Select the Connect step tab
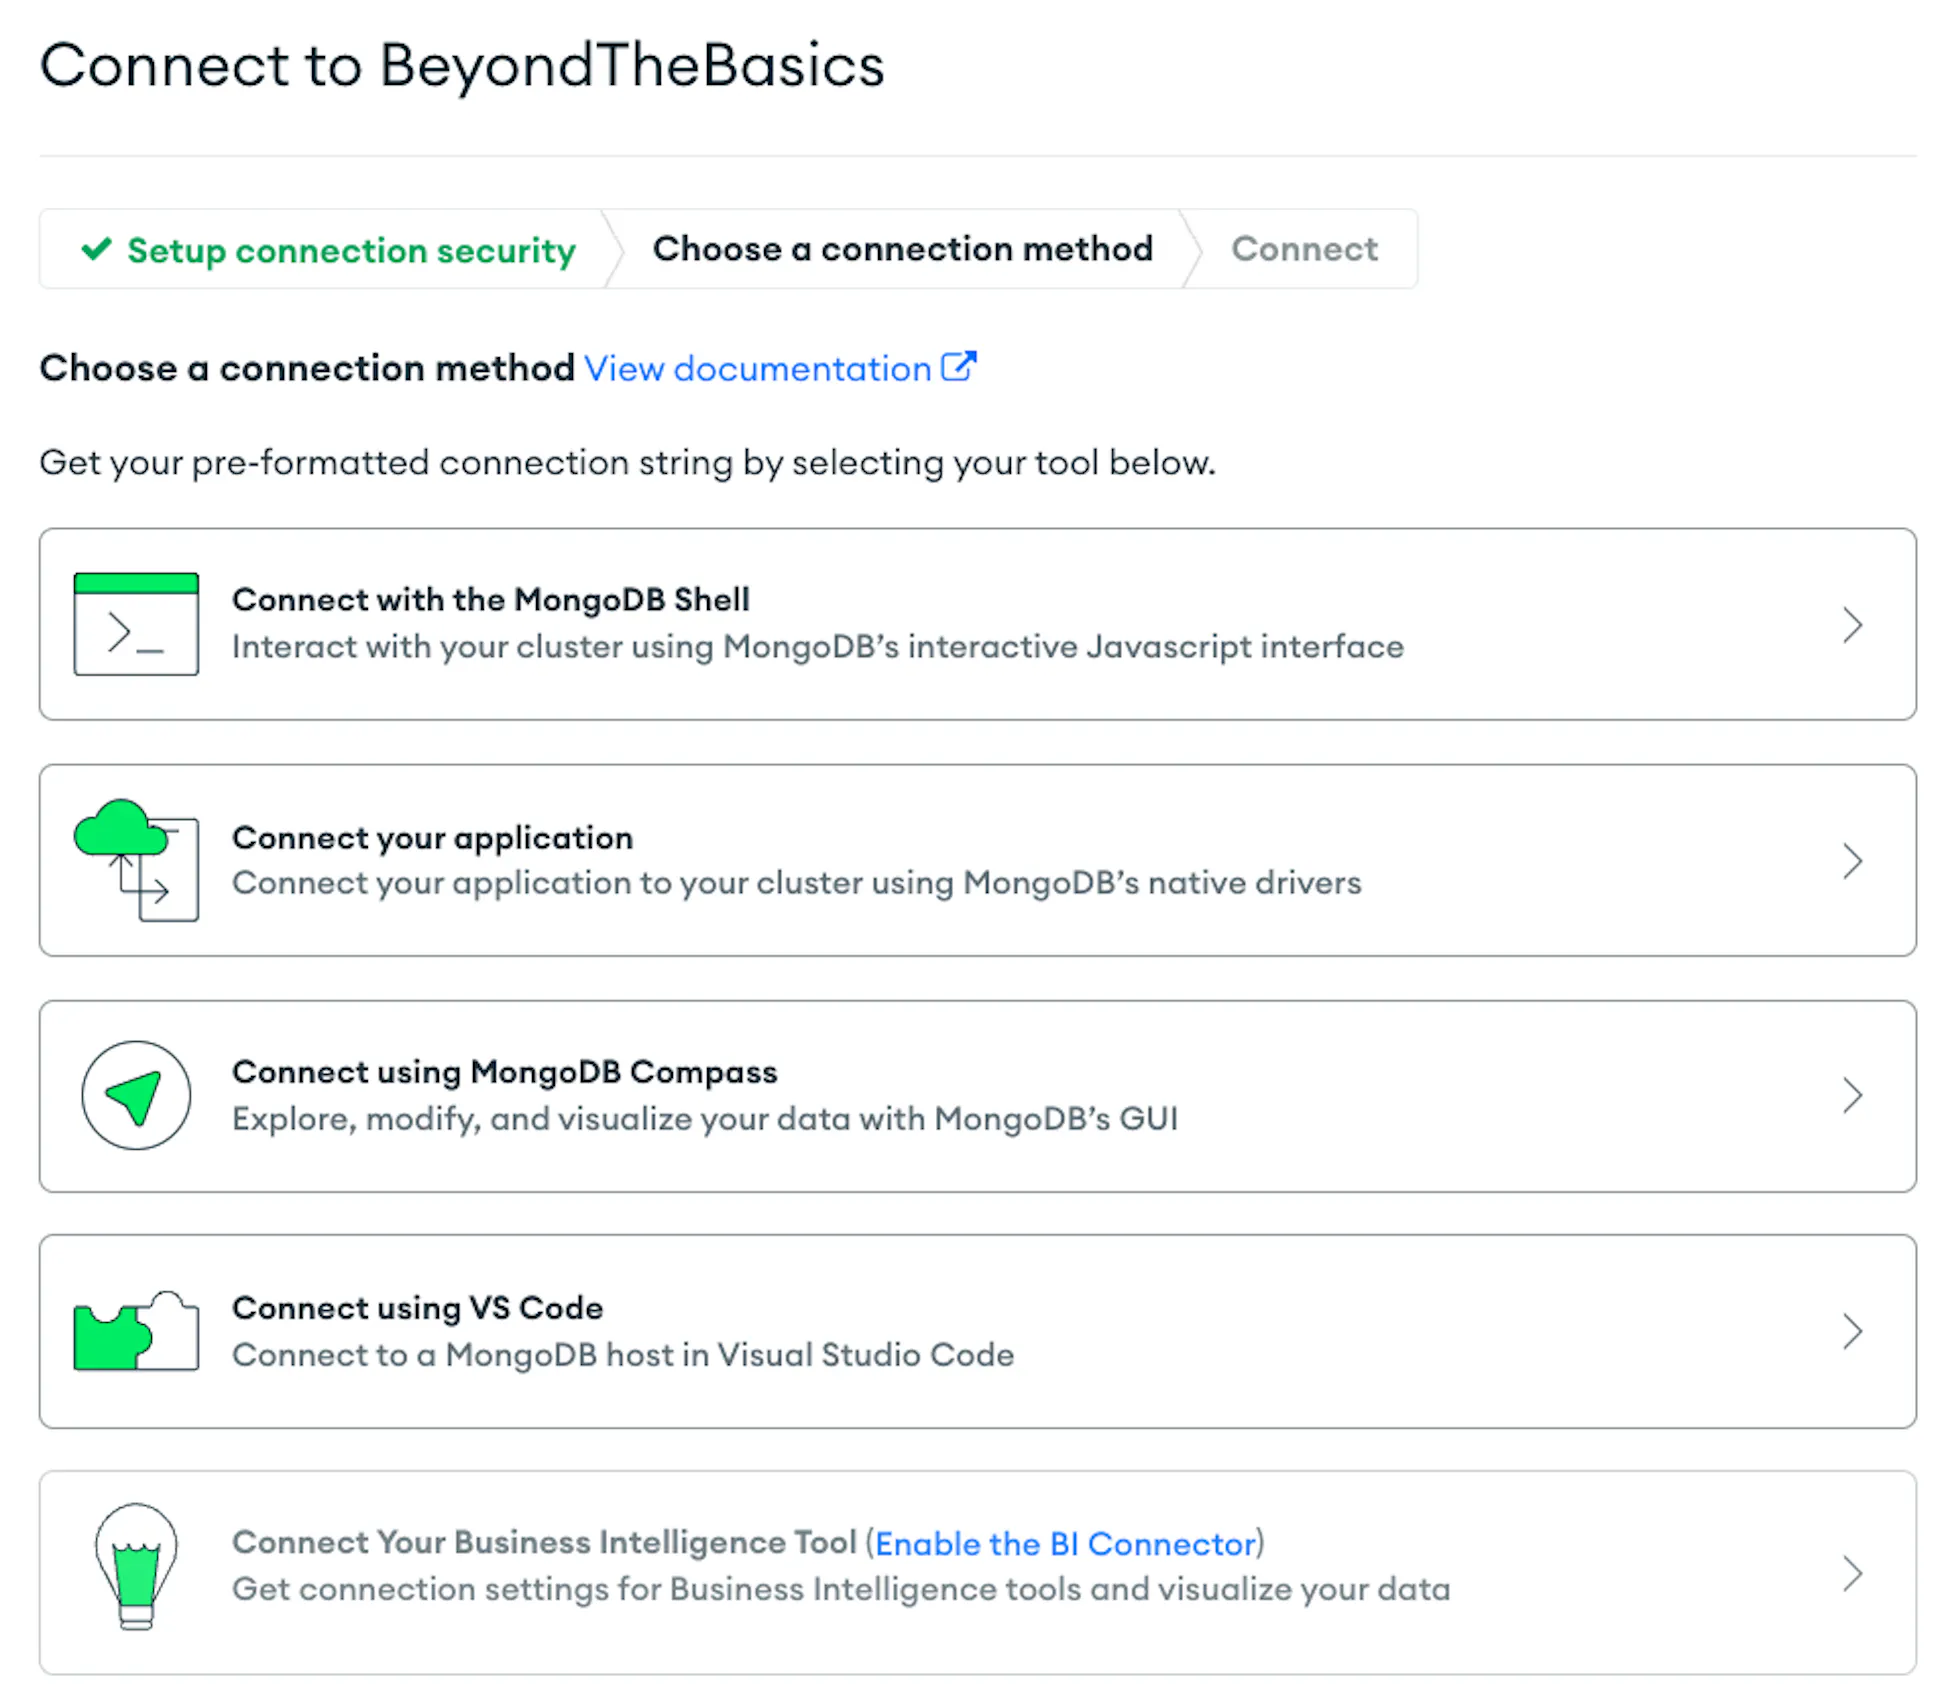The height and width of the screenshot is (1702, 1946). pyautogui.click(x=1304, y=249)
